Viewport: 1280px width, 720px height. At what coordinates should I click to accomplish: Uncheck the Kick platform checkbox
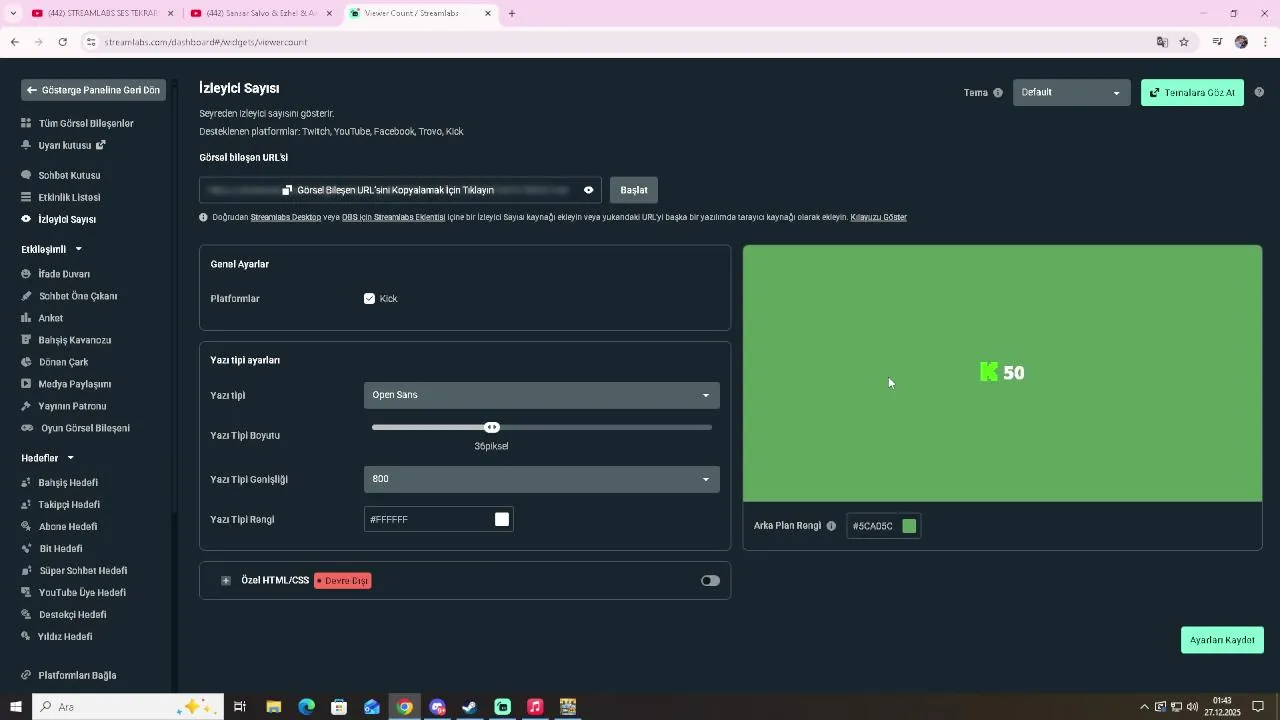(369, 299)
